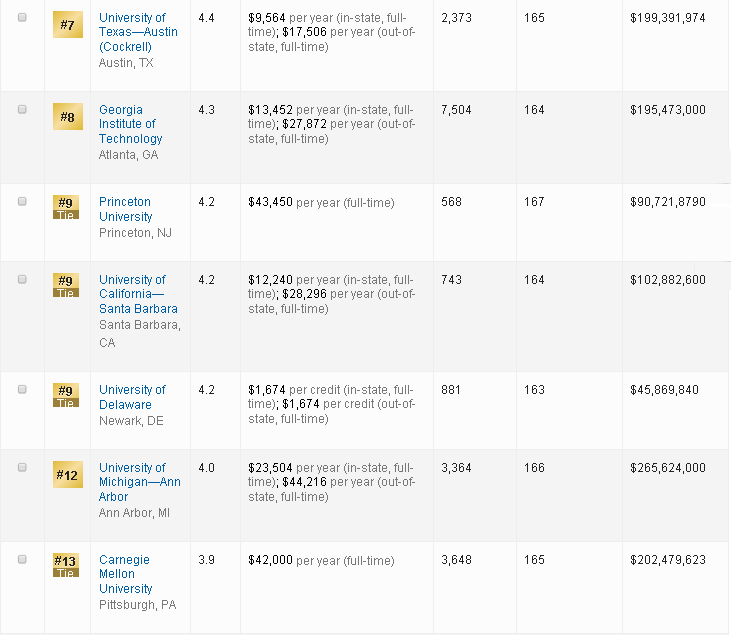The height and width of the screenshot is (635, 731).
Task: Check the Princeton University compare box
Action: pos(22,202)
